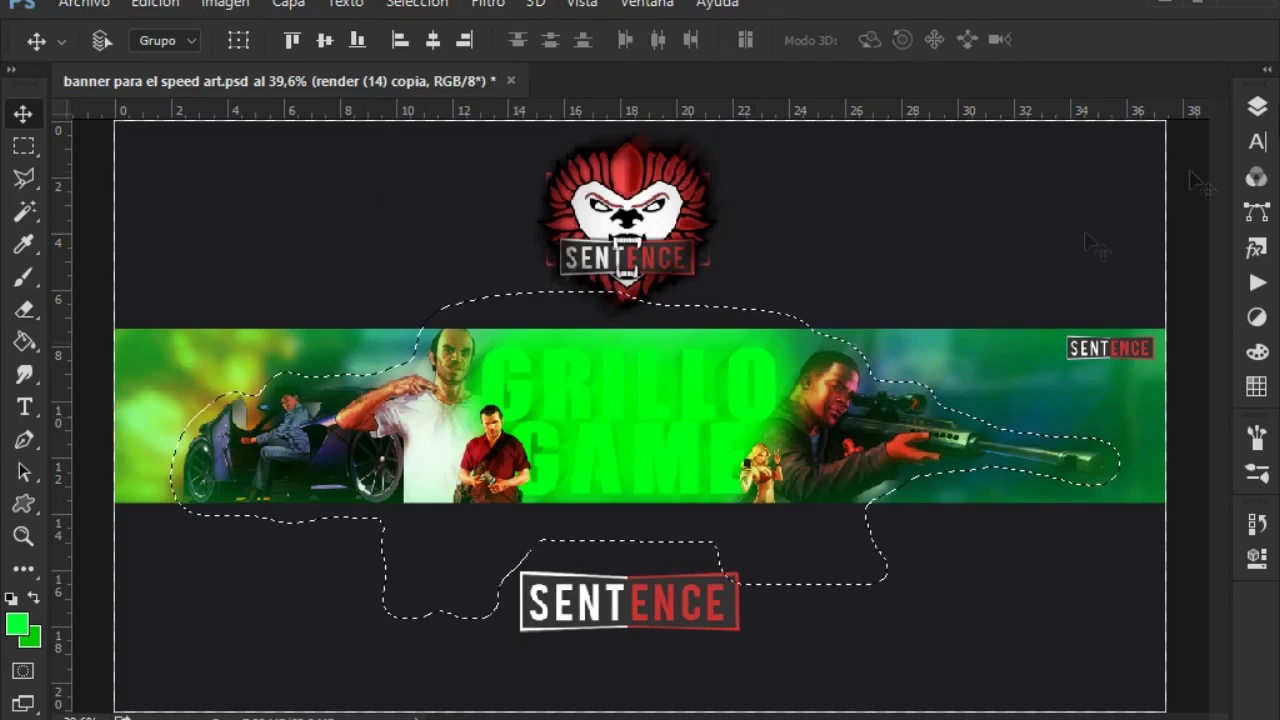Open the Filtro menu
This screenshot has height=720, width=1280.
pos(488,4)
